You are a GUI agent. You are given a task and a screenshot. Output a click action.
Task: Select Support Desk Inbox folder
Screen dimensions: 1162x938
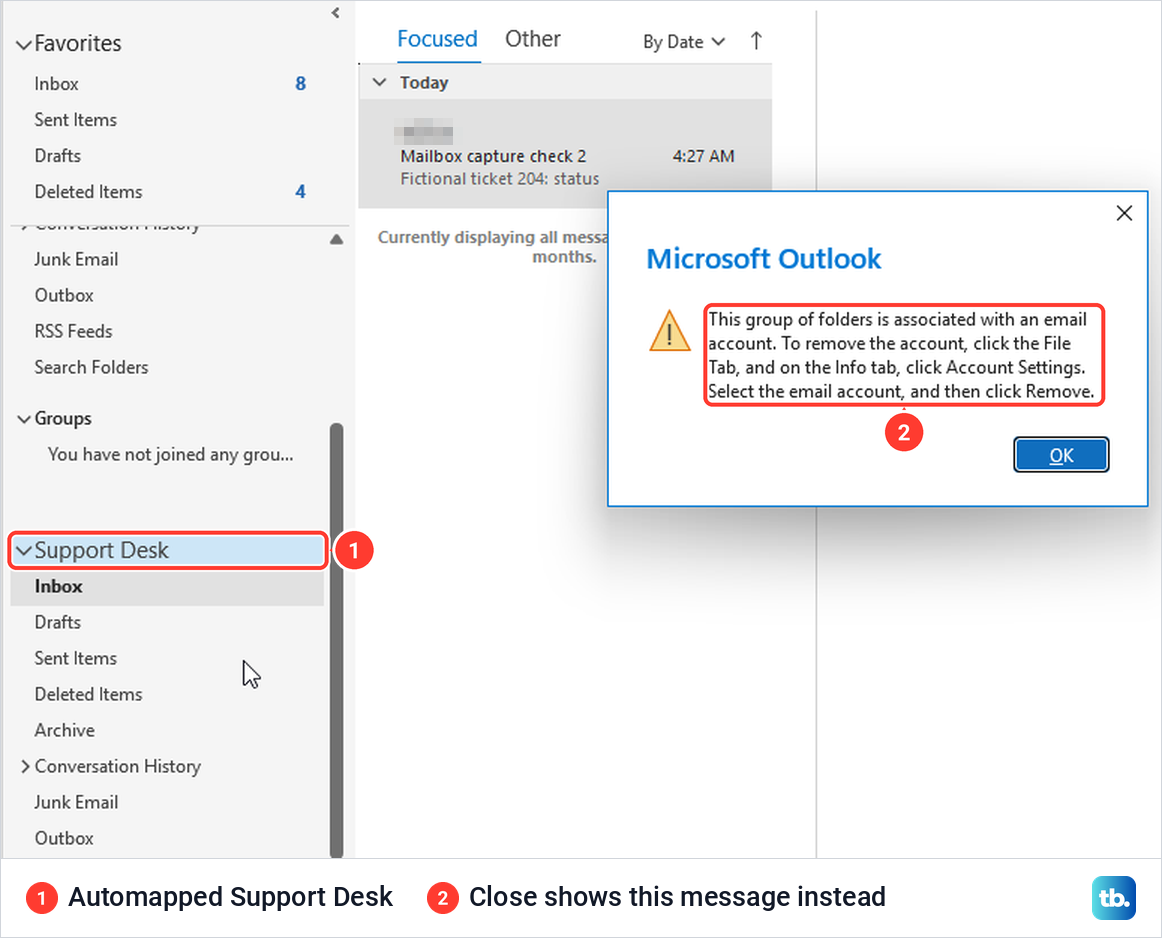(x=167, y=587)
